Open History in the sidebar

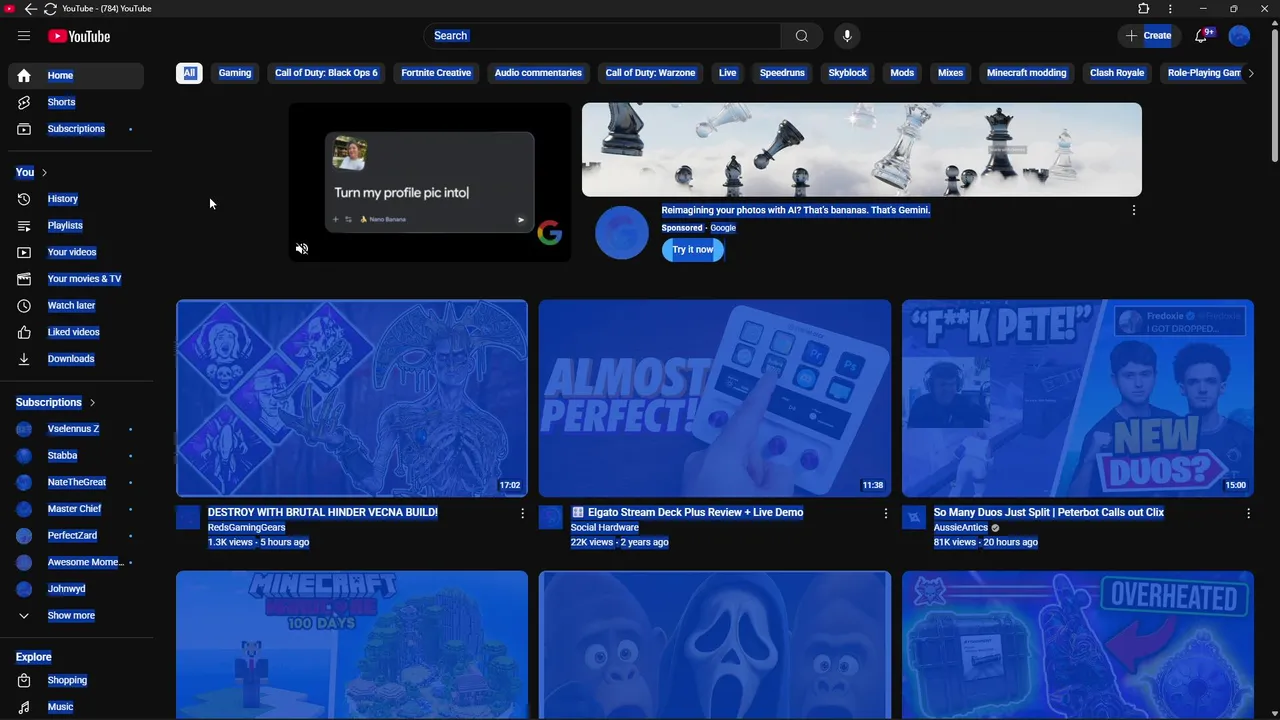(76, 199)
